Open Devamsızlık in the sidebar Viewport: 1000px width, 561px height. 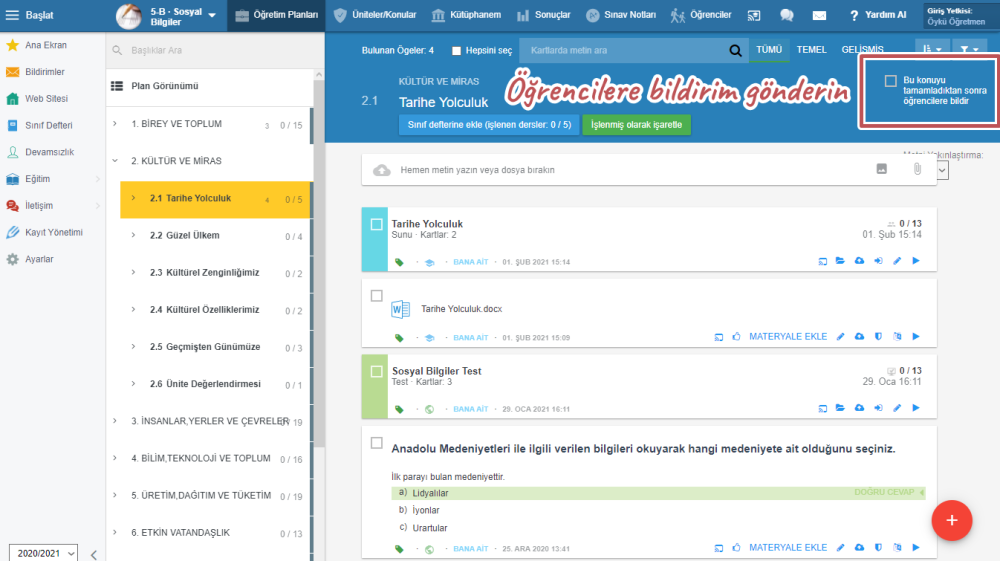tap(49, 152)
